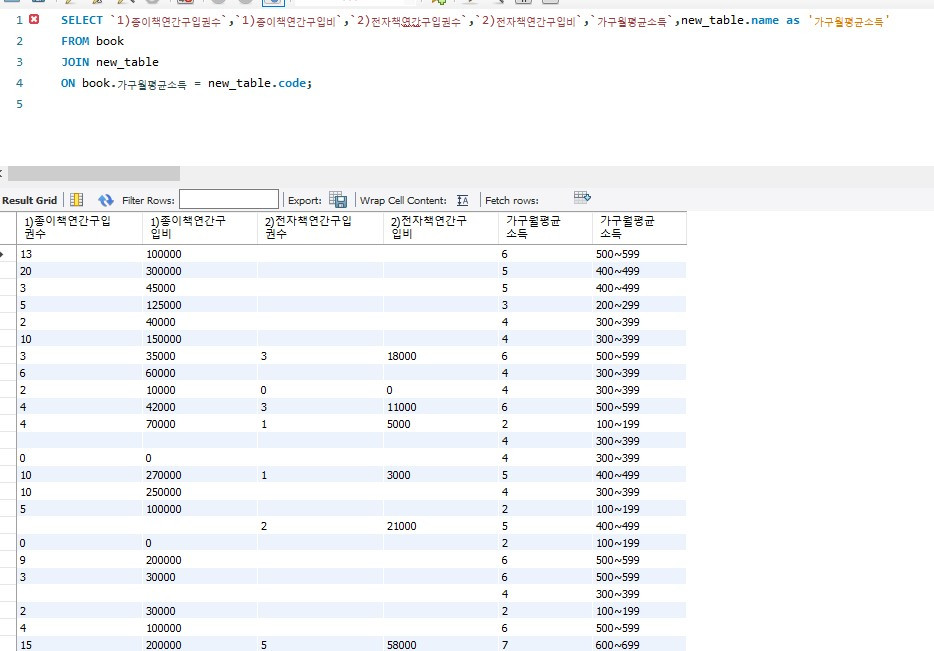Sort by 1)종이책연간구입비 column header
The height and width of the screenshot is (651, 934).
click(200, 228)
